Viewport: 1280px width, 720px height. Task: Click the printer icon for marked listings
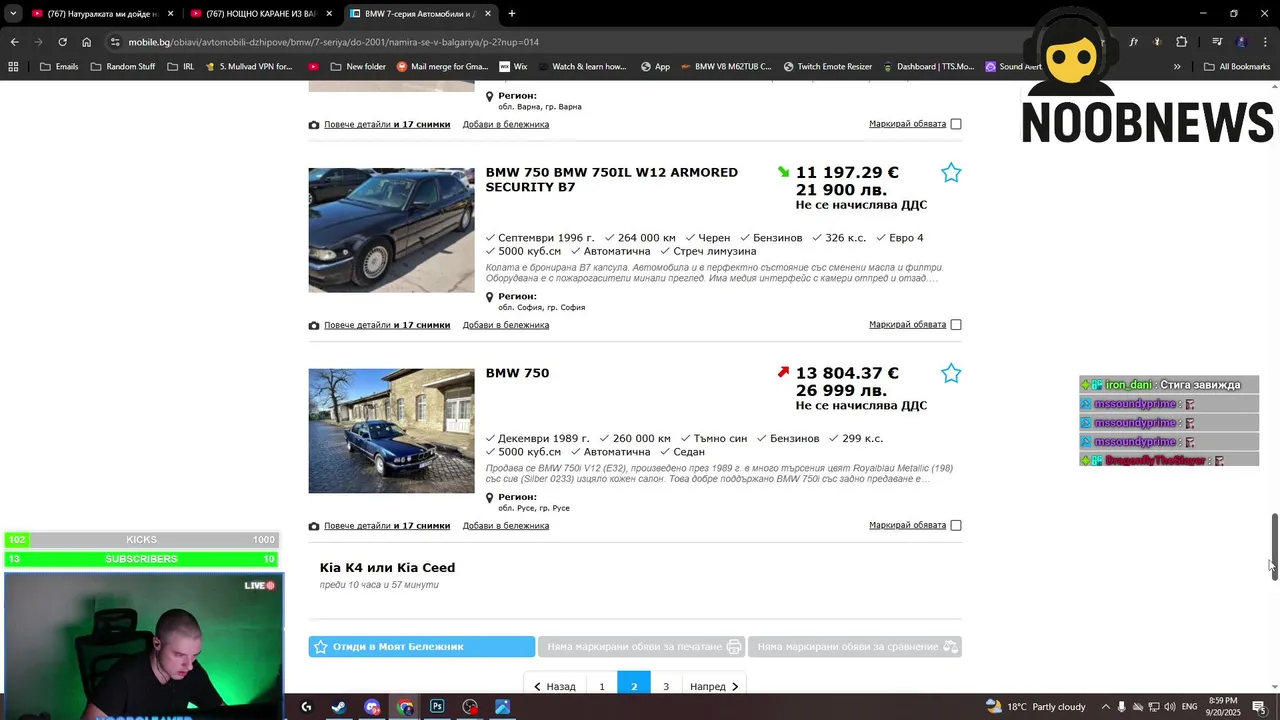point(734,647)
